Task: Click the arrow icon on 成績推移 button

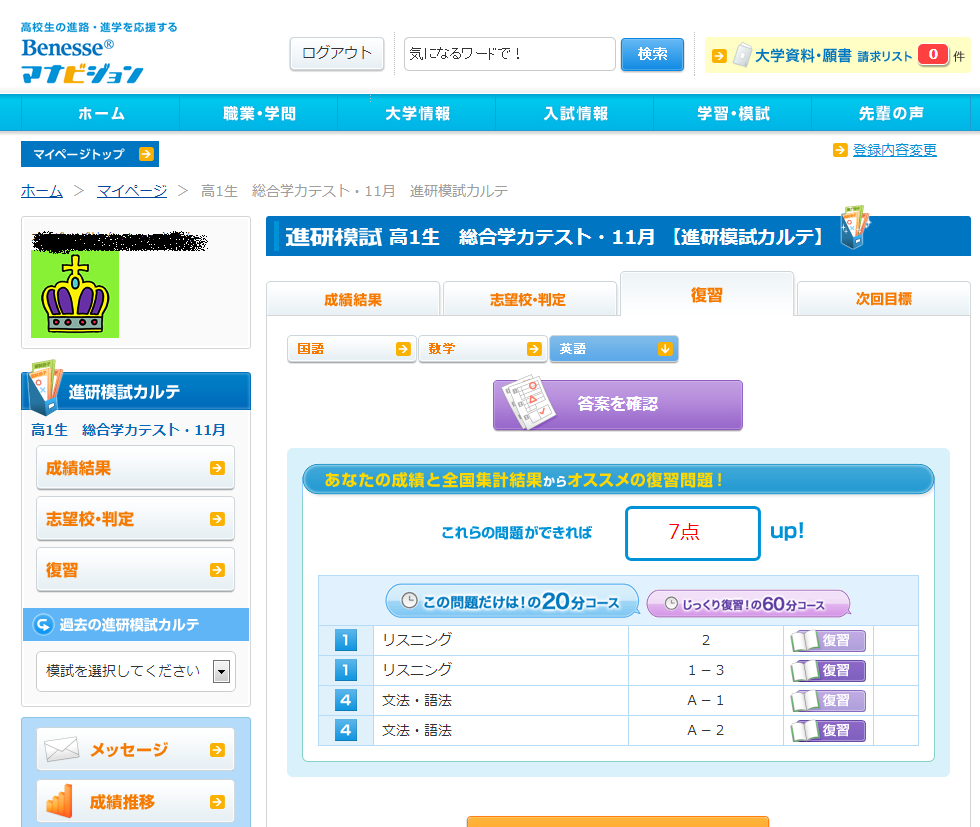Action: pos(218,802)
